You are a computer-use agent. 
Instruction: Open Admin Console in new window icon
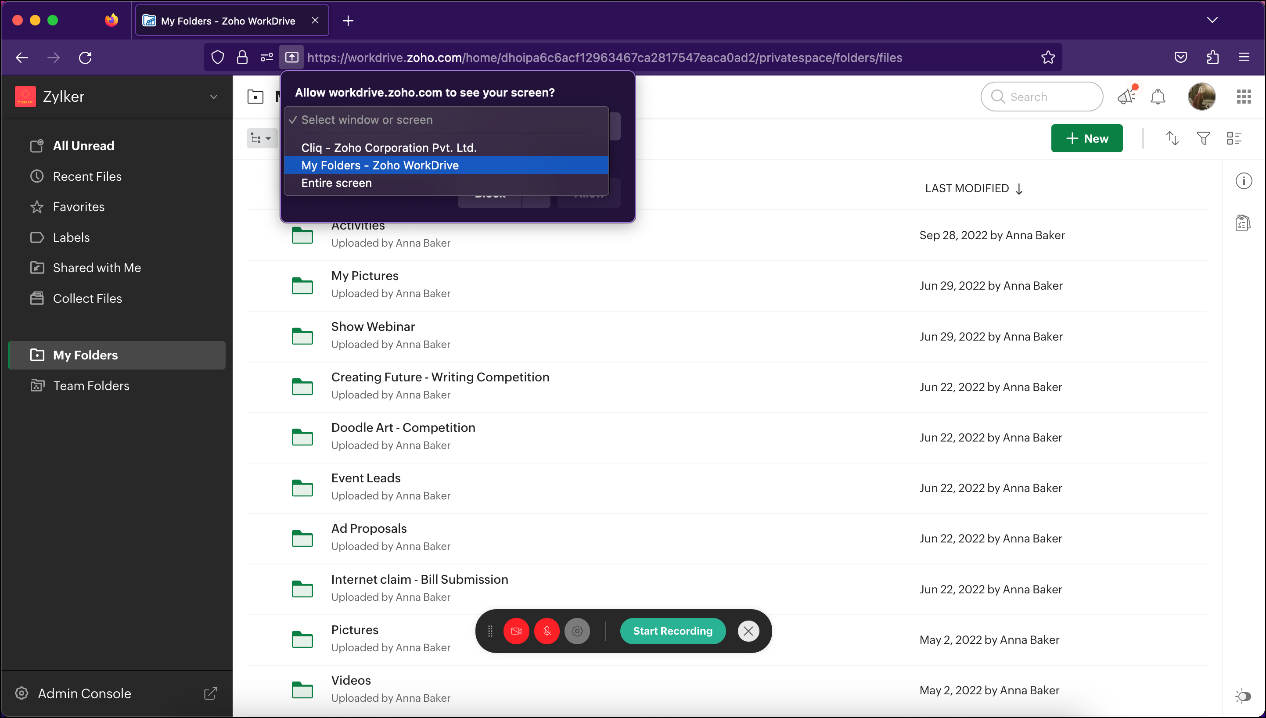(x=211, y=693)
